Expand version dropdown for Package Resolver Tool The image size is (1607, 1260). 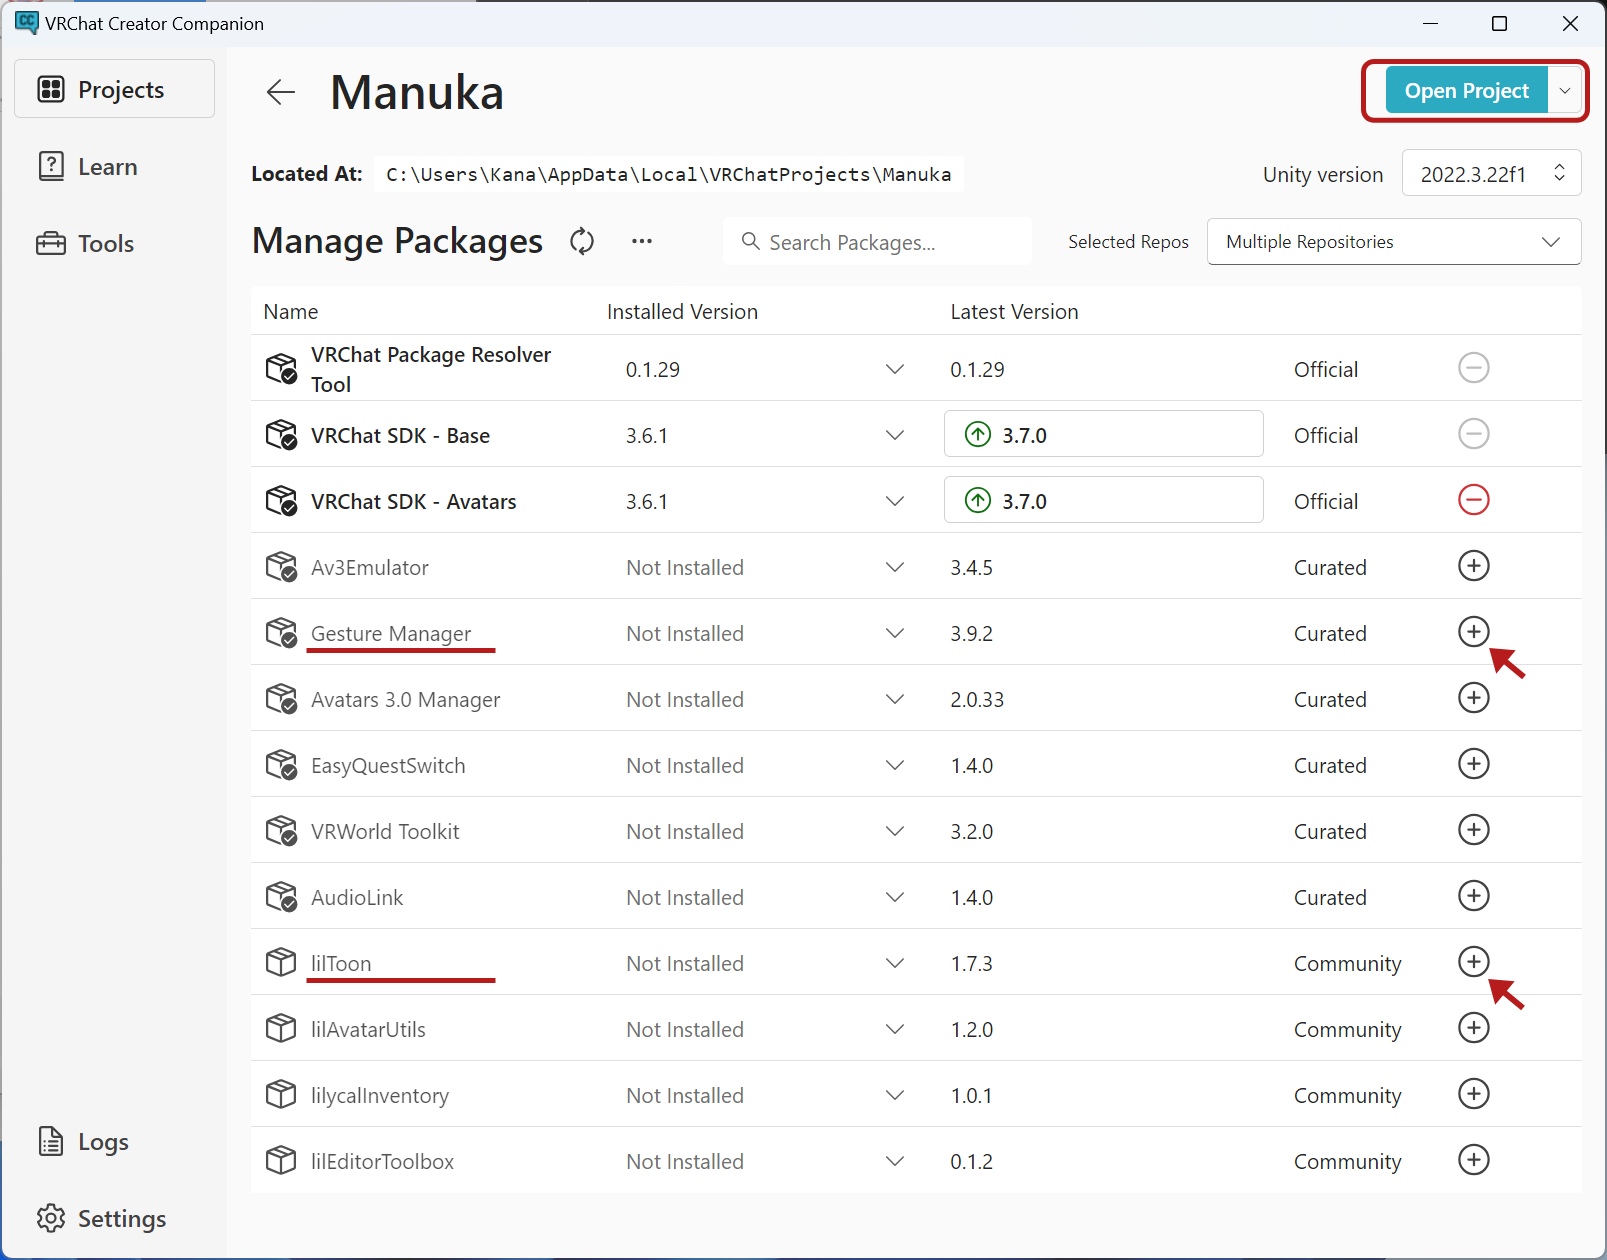(895, 369)
